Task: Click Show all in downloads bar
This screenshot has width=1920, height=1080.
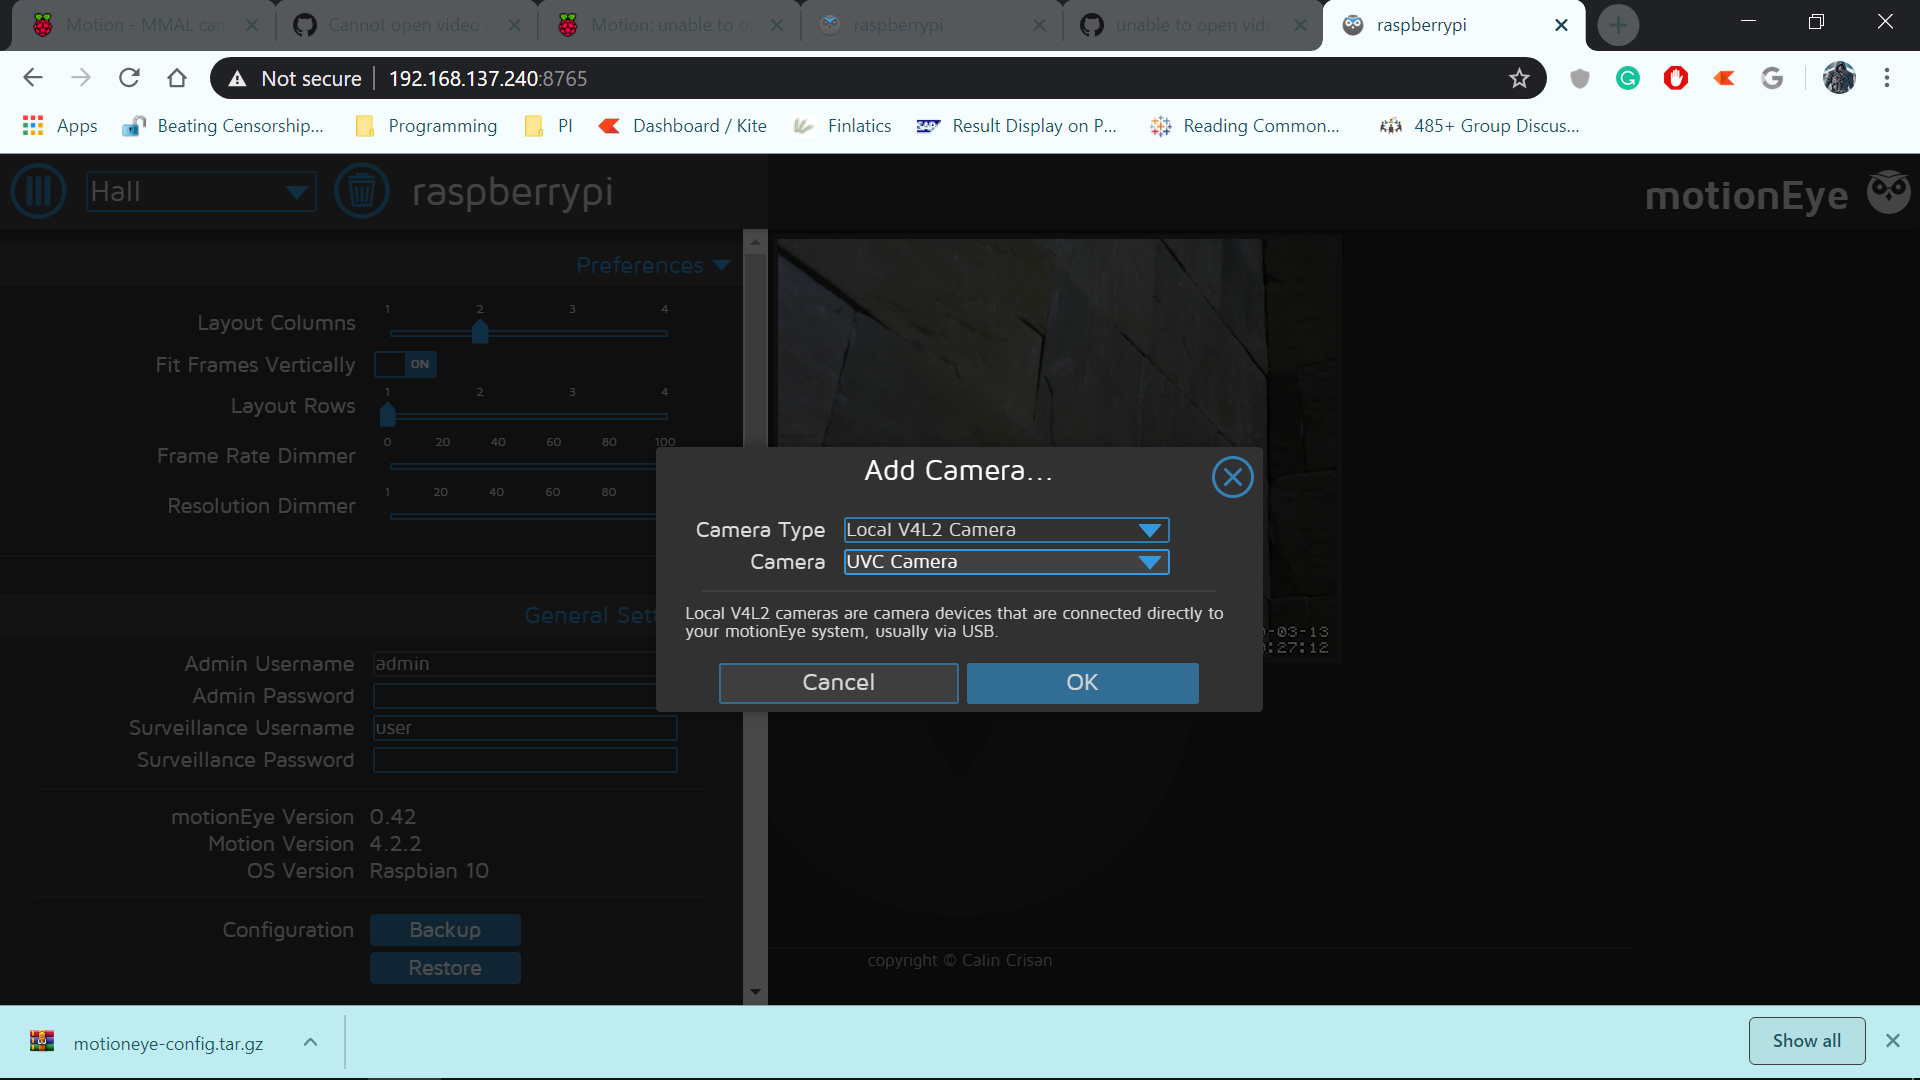Action: tap(1806, 1040)
